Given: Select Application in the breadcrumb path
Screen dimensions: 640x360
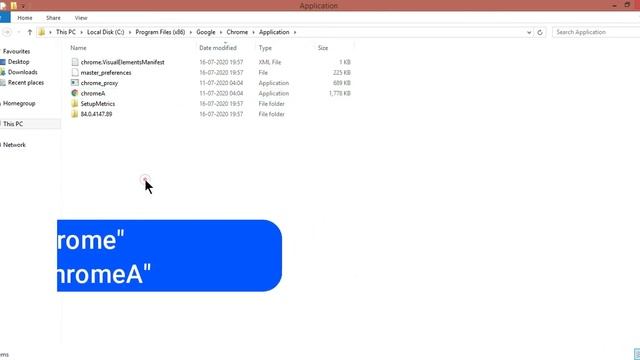Looking at the screenshot, I should 274,32.
